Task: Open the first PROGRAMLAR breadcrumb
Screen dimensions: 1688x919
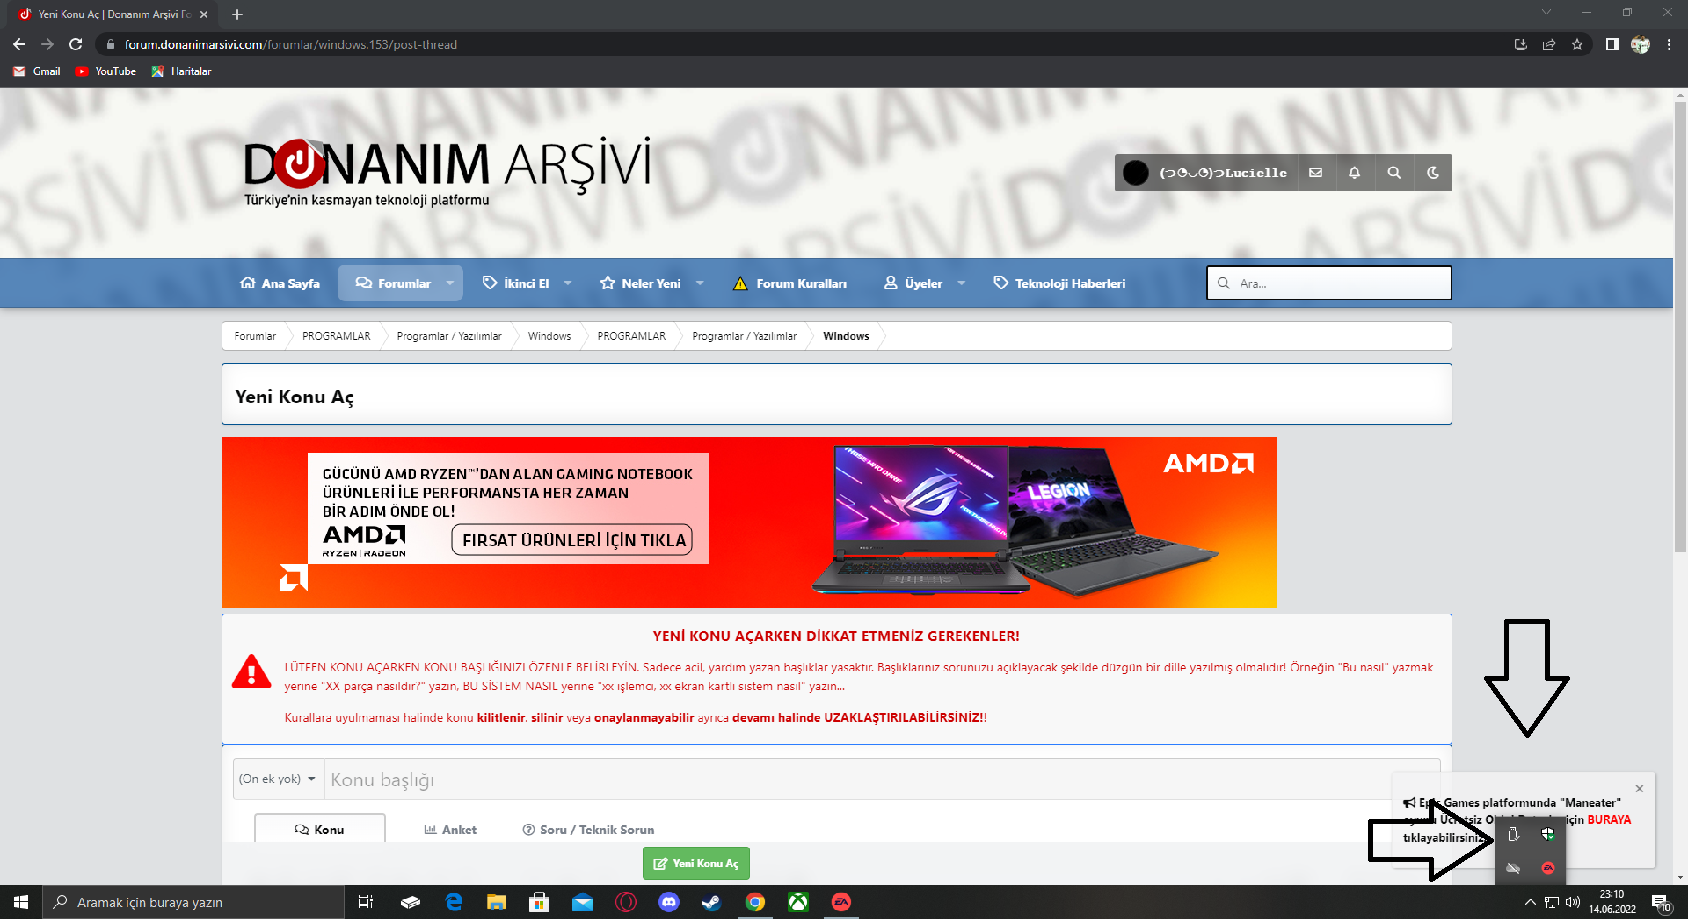Action: click(336, 336)
